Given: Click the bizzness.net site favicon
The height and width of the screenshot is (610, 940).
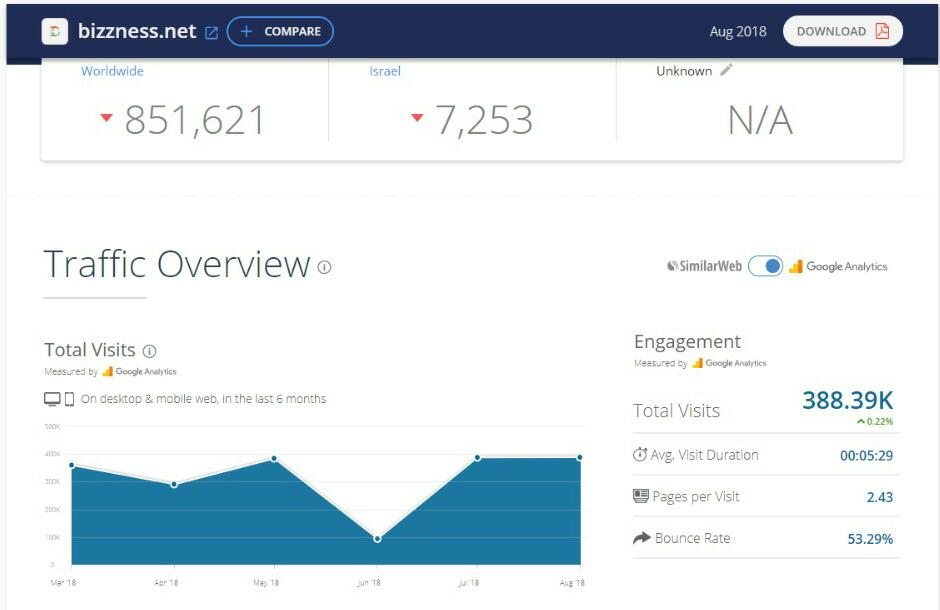Looking at the screenshot, I should (x=55, y=31).
